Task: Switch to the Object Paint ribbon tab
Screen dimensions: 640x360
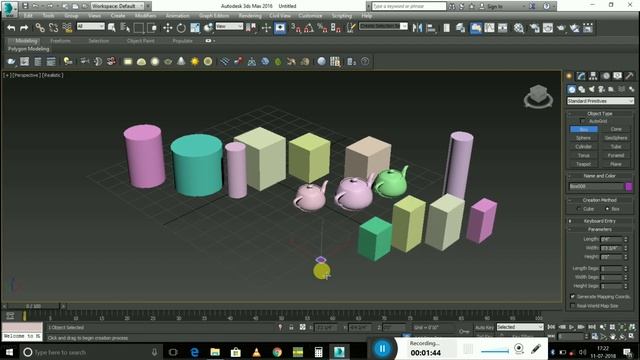Action: click(x=140, y=41)
